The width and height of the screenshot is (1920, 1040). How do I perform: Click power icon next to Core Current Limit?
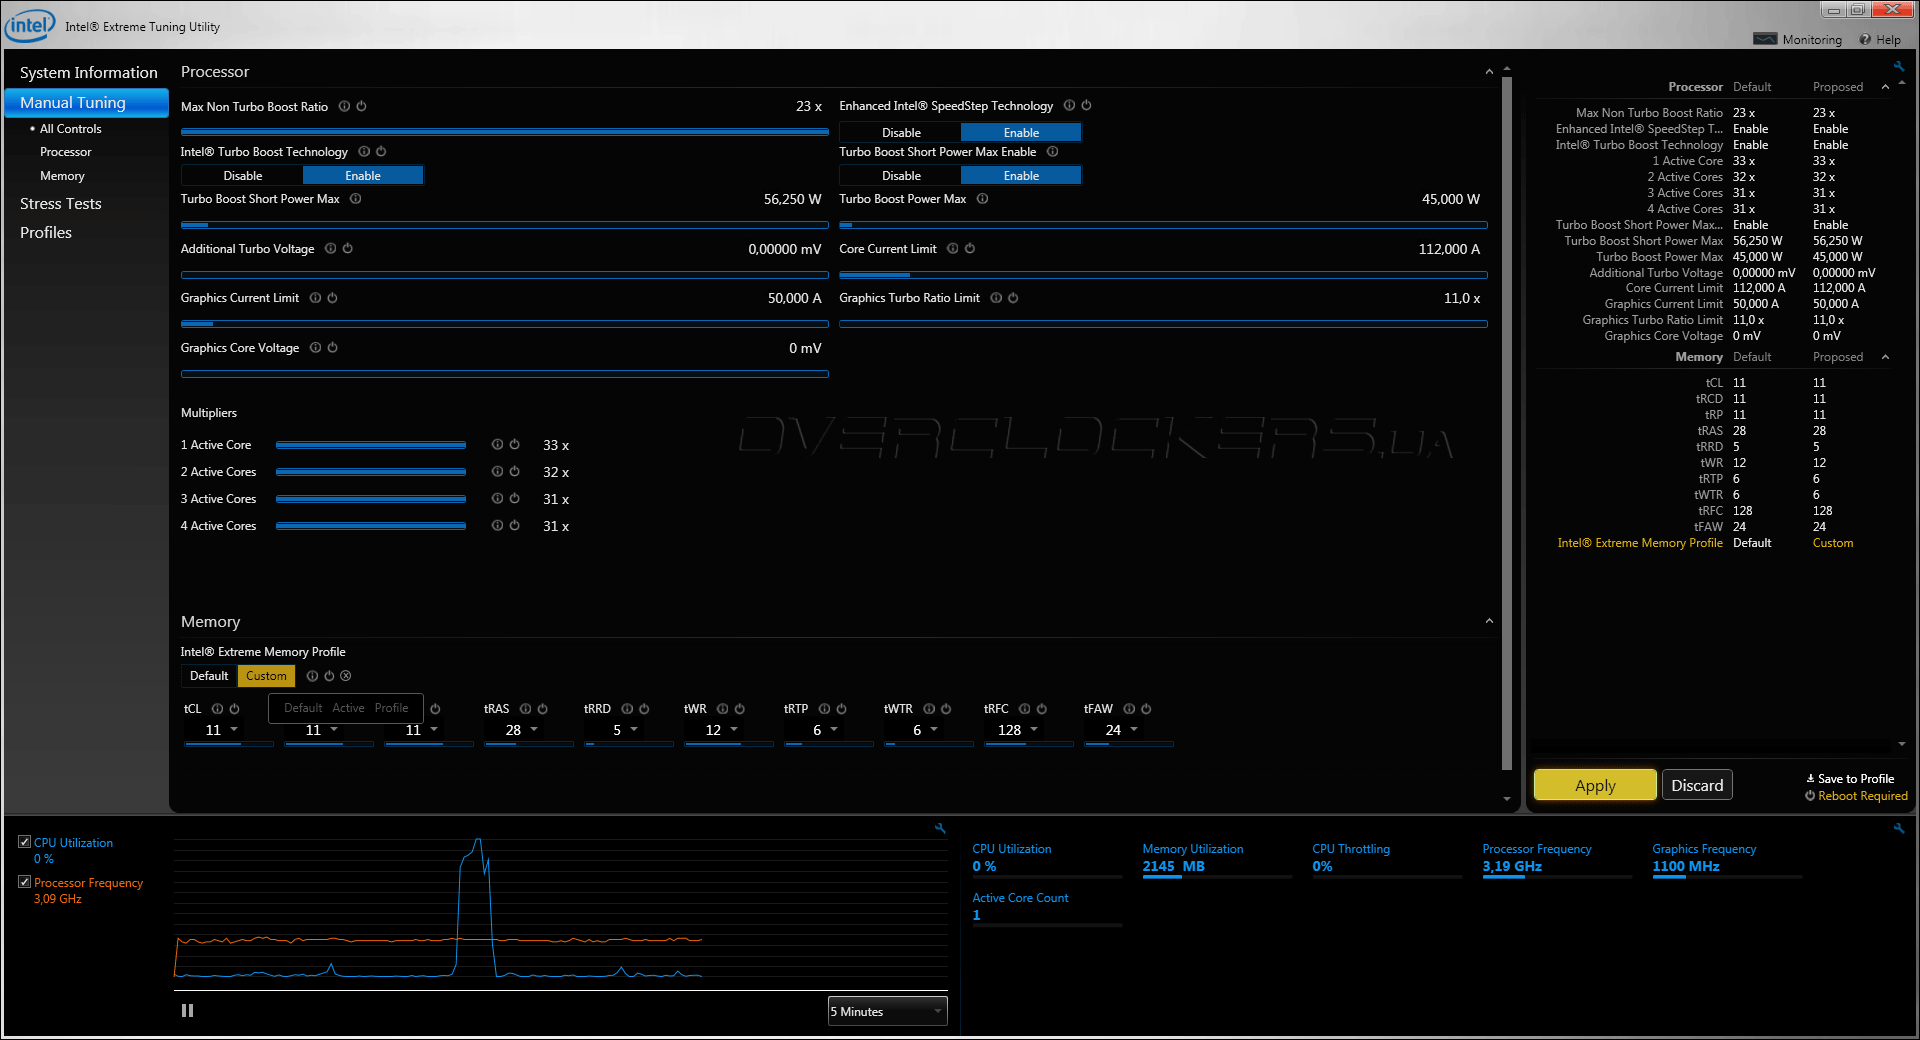[970, 249]
